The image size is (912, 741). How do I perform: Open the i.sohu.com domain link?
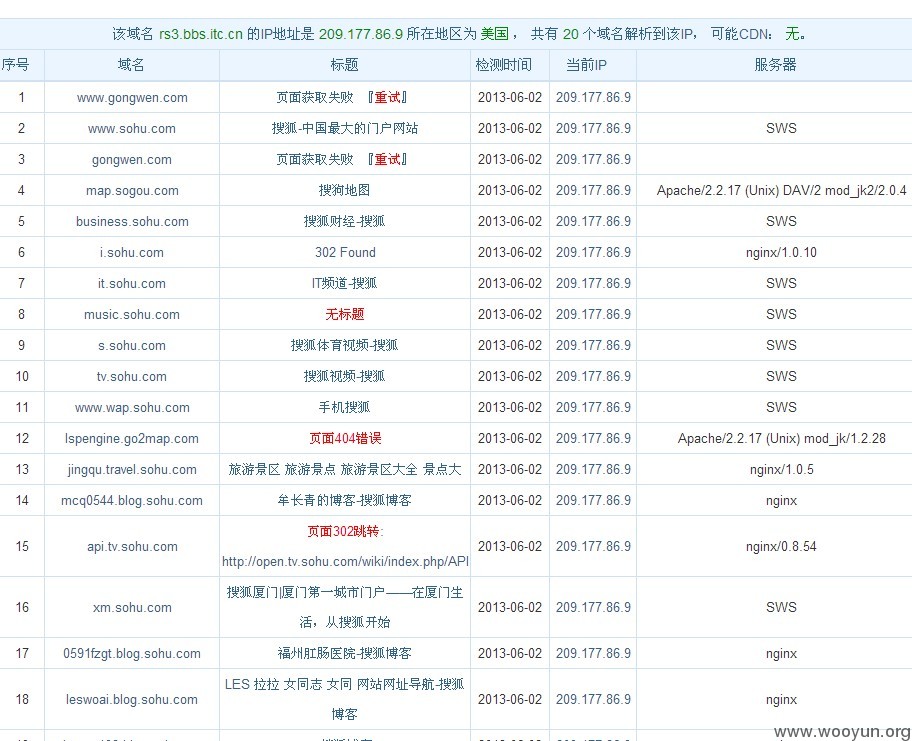click(x=132, y=252)
